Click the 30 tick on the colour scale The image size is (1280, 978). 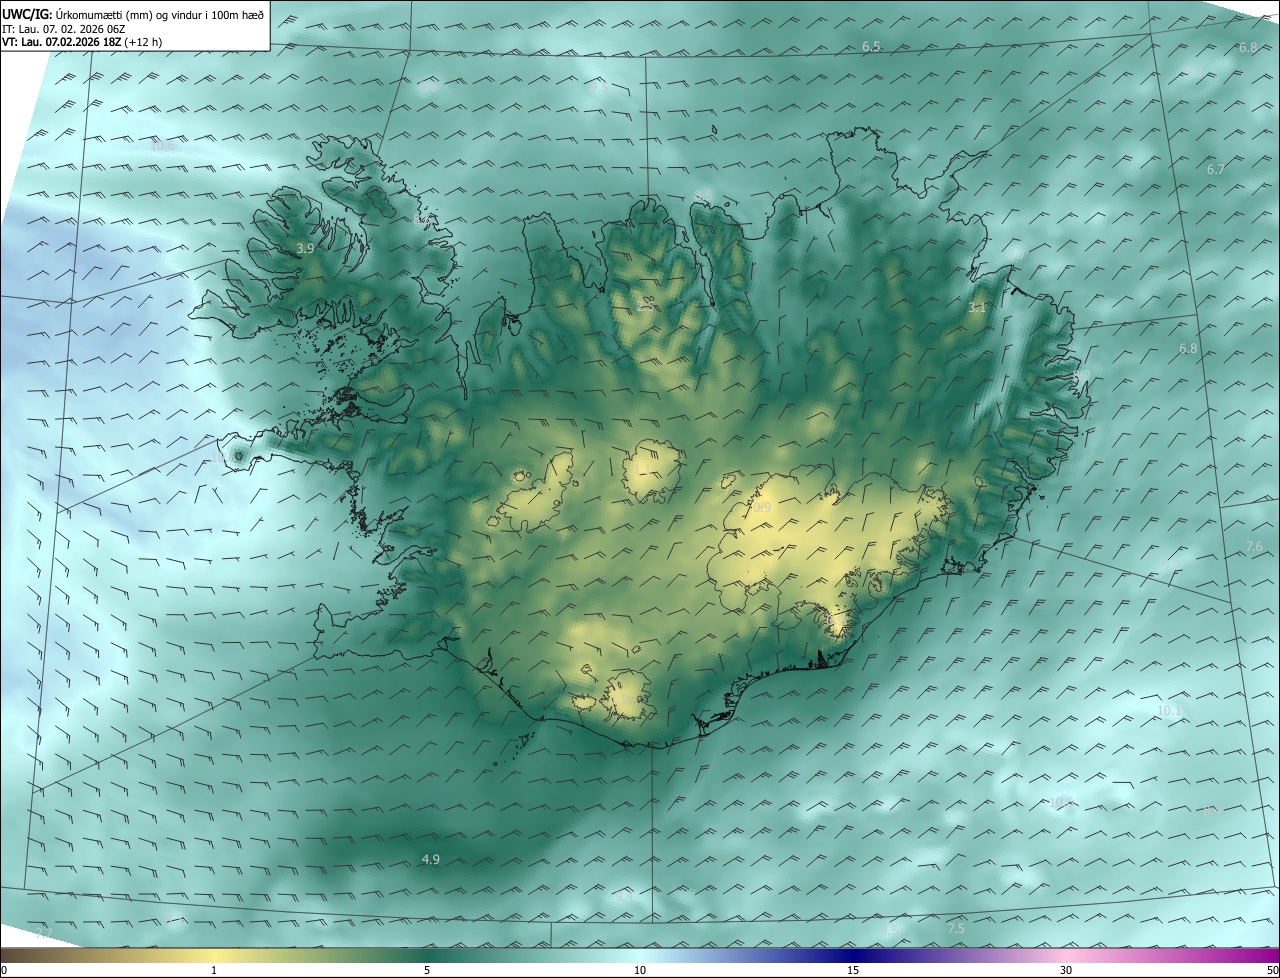pos(1066,970)
